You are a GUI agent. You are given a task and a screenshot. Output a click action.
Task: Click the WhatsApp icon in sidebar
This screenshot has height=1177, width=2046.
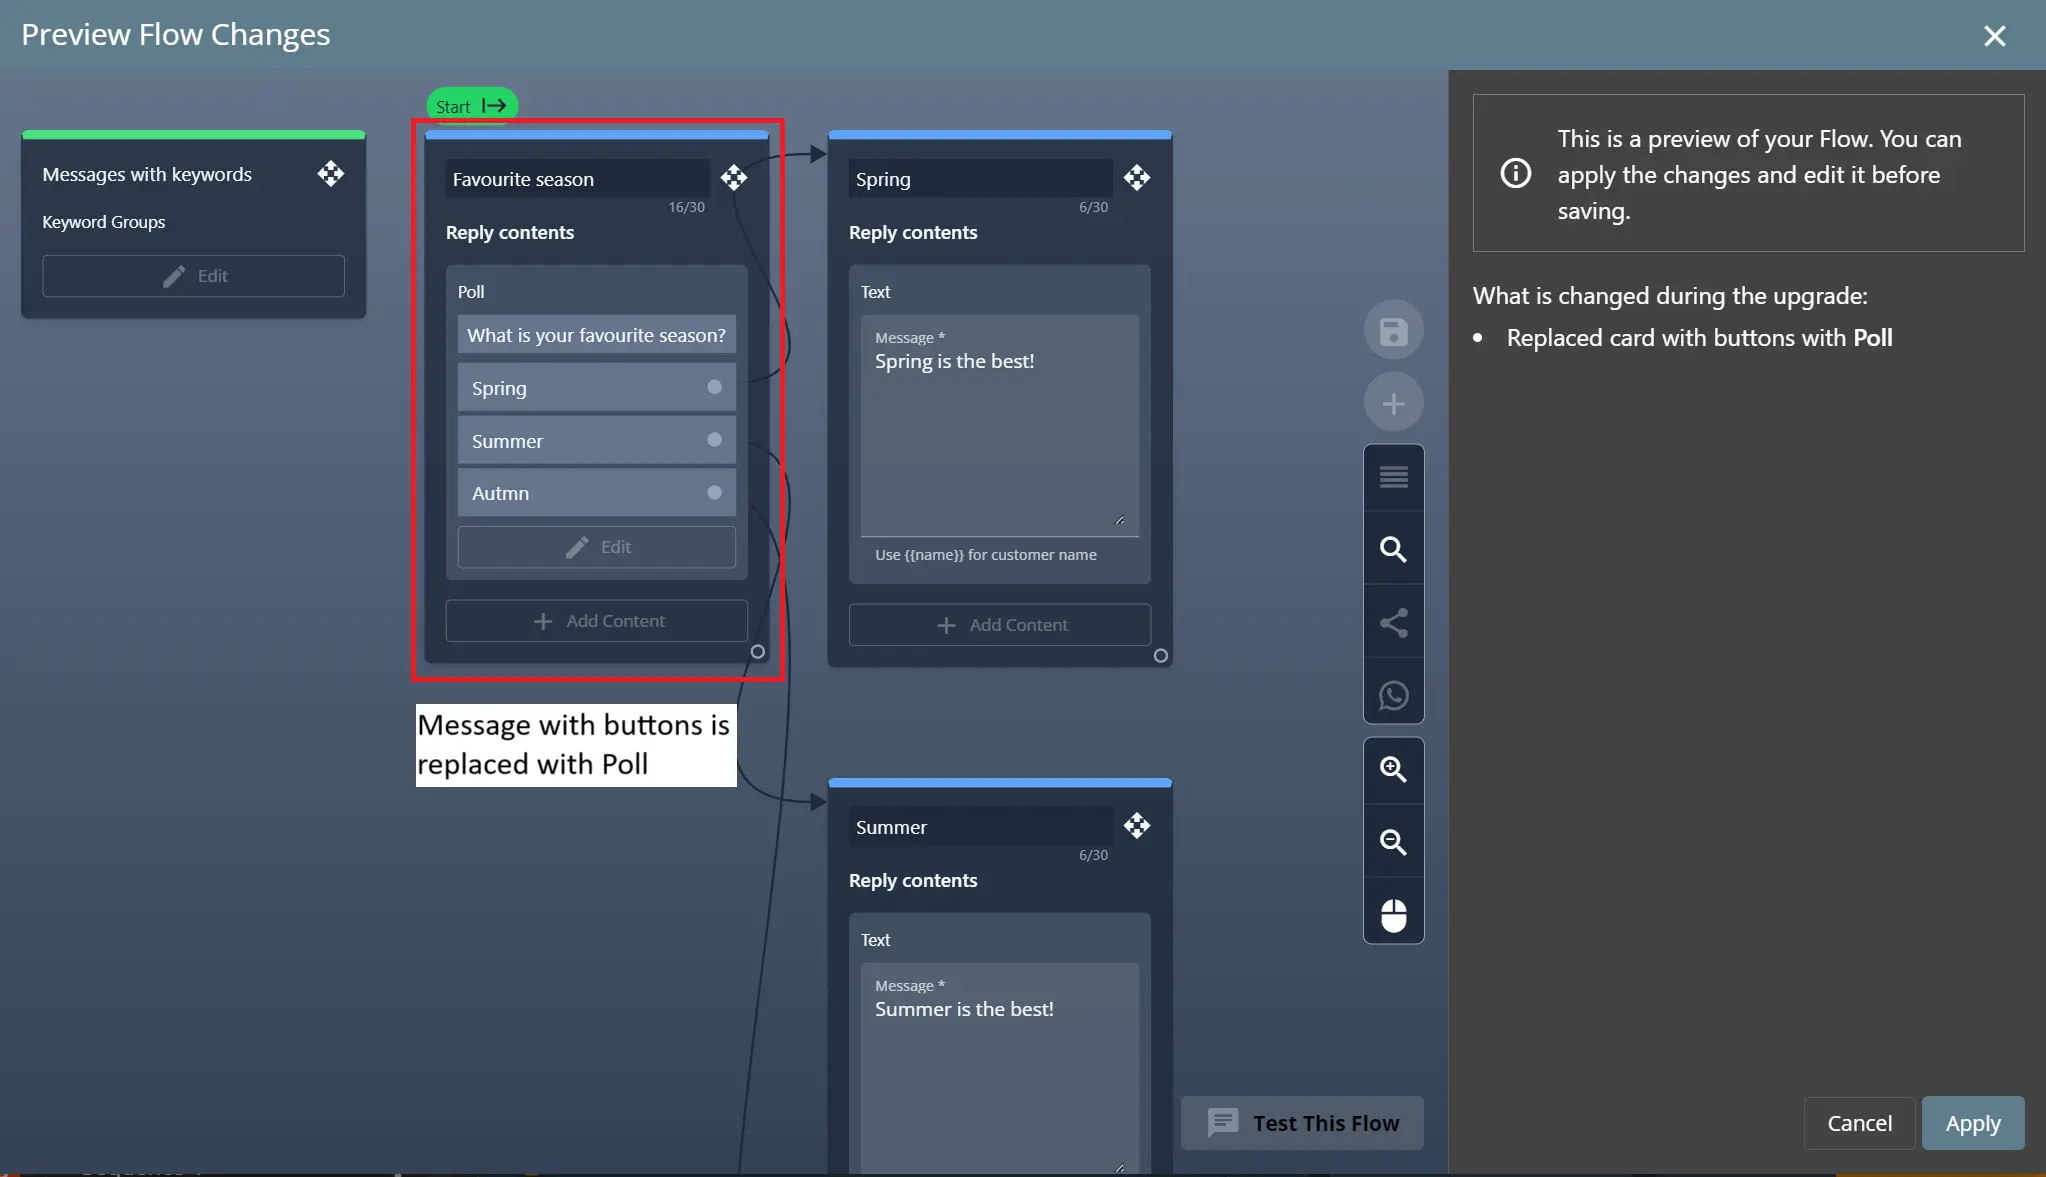tap(1393, 695)
